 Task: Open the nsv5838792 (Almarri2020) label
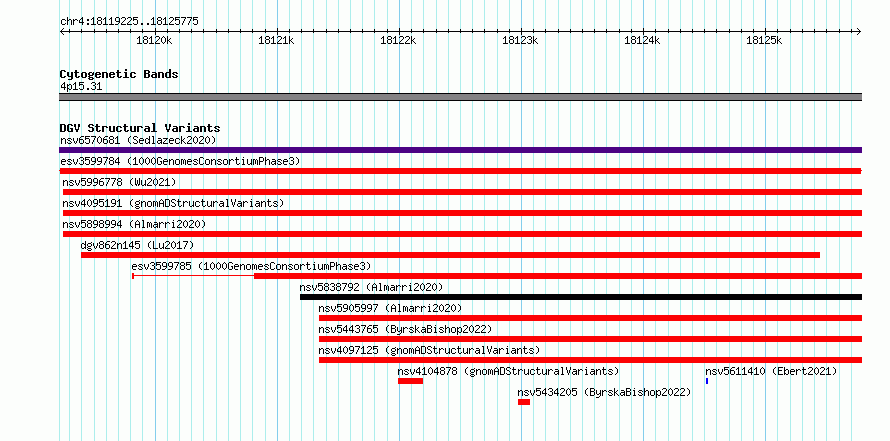[371, 287]
